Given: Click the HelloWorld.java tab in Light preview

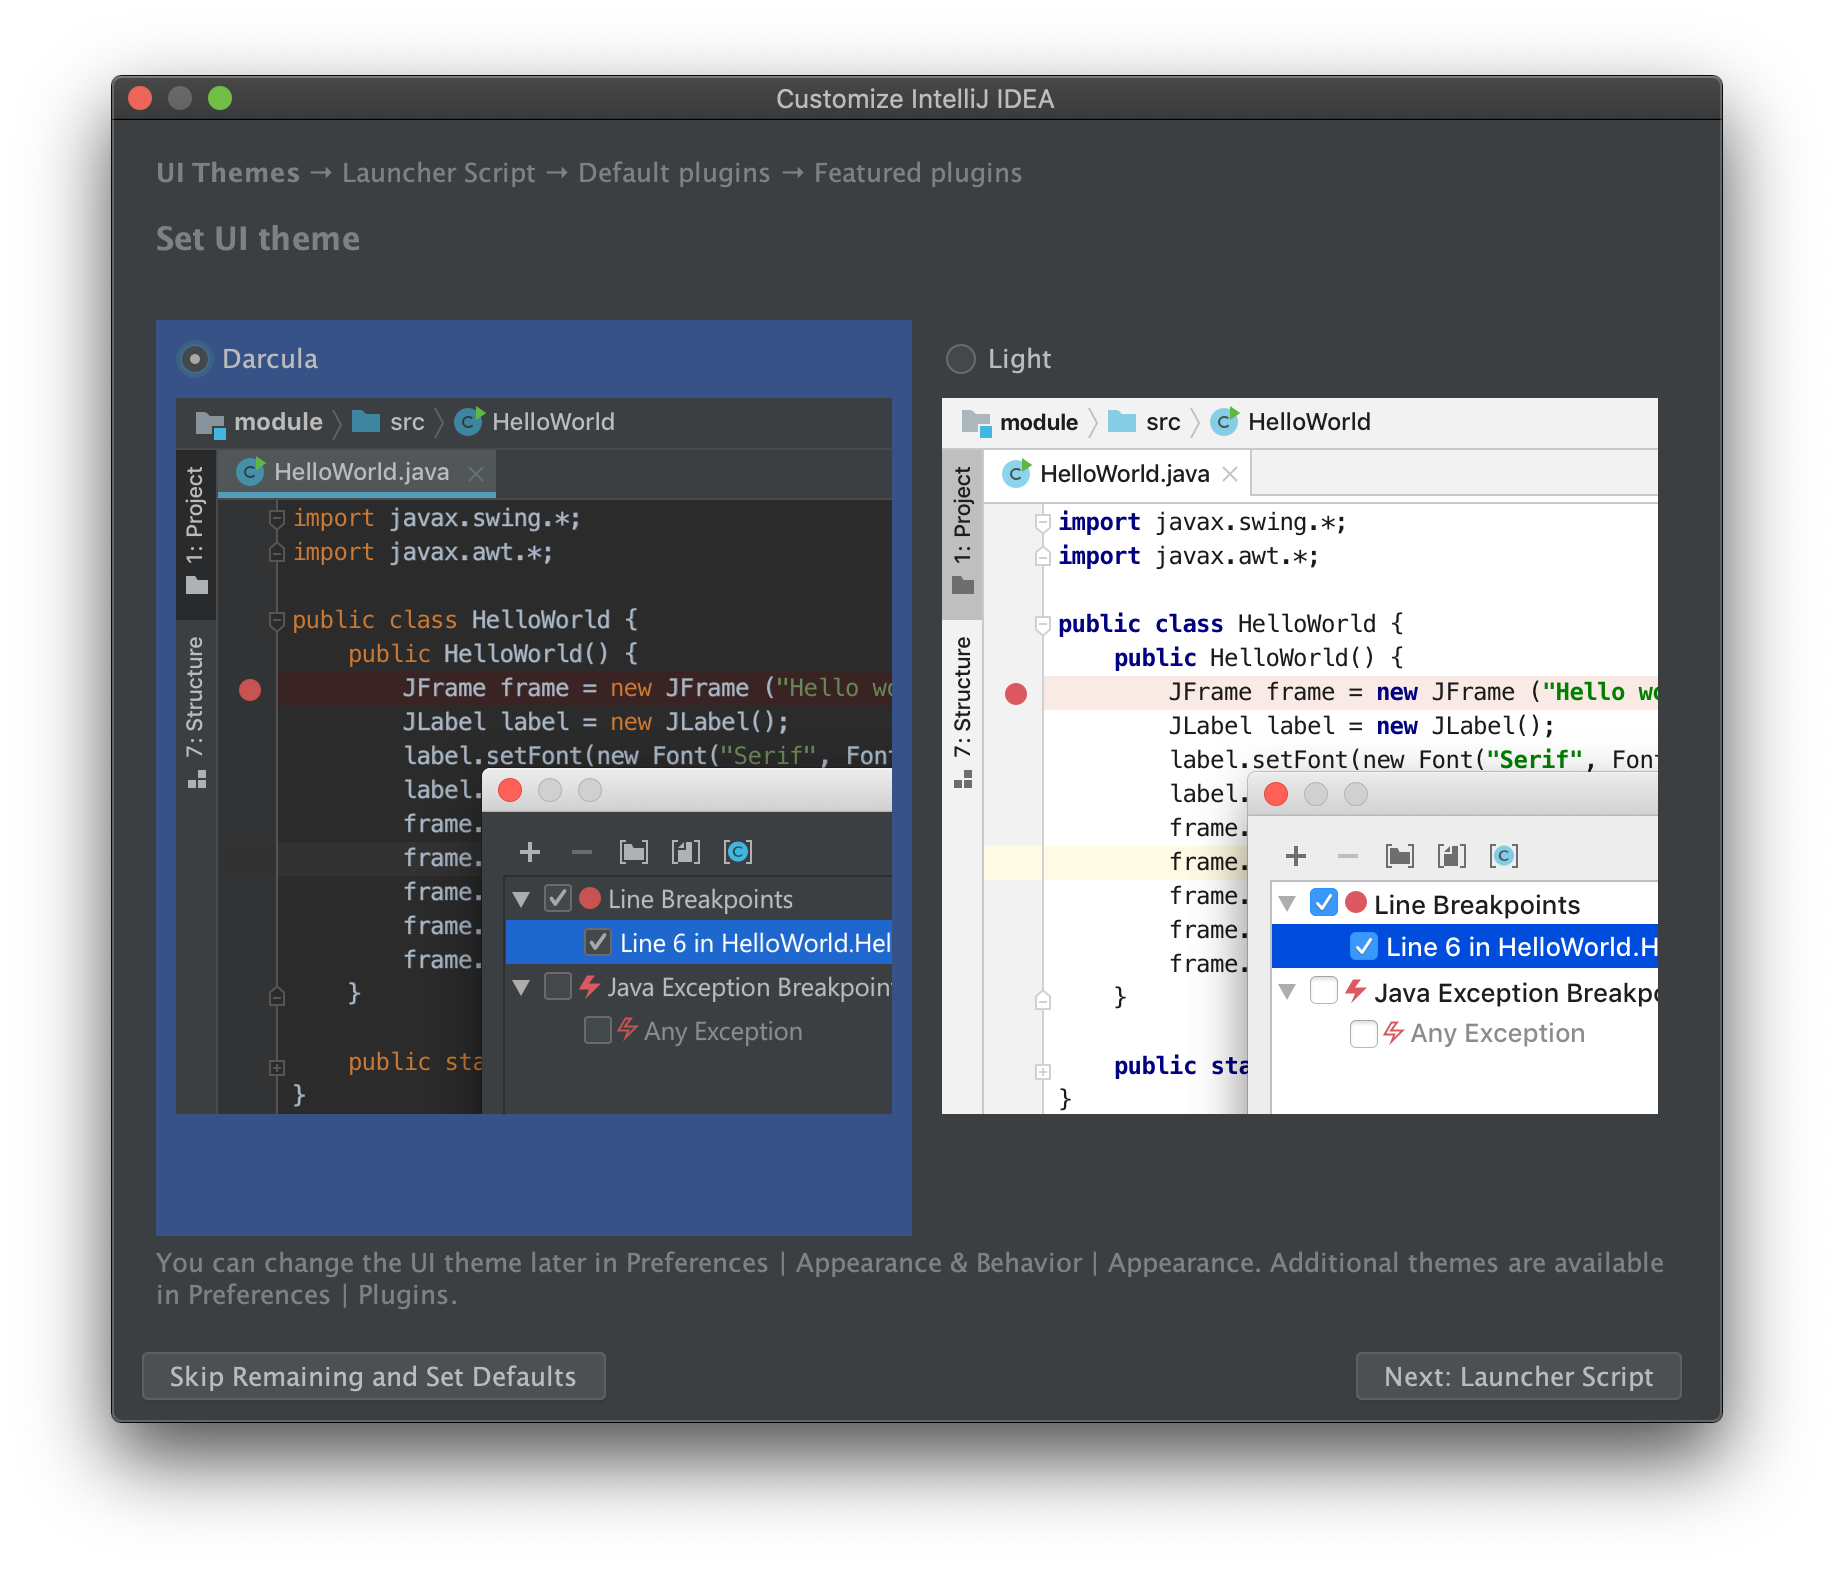Looking at the screenshot, I should pos(1118,474).
